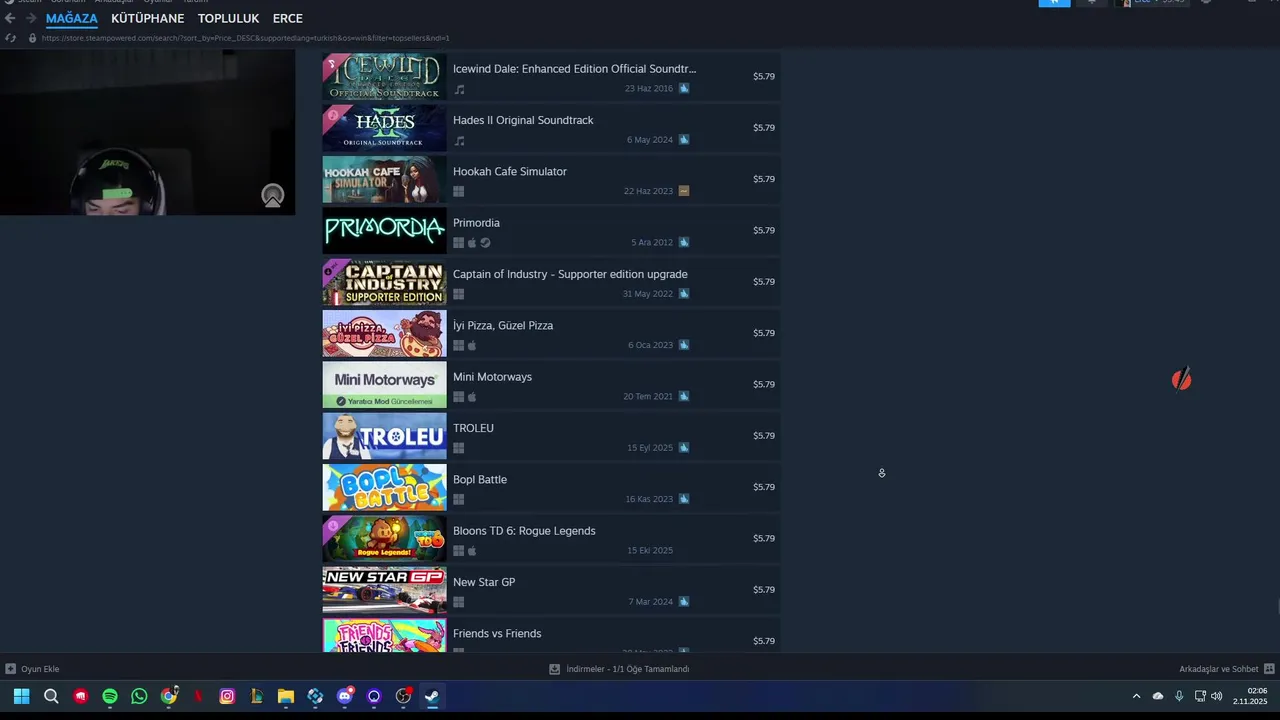This screenshot has width=1280, height=720.
Task: Open the TOPLULUK tab
Action: point(228,18)
